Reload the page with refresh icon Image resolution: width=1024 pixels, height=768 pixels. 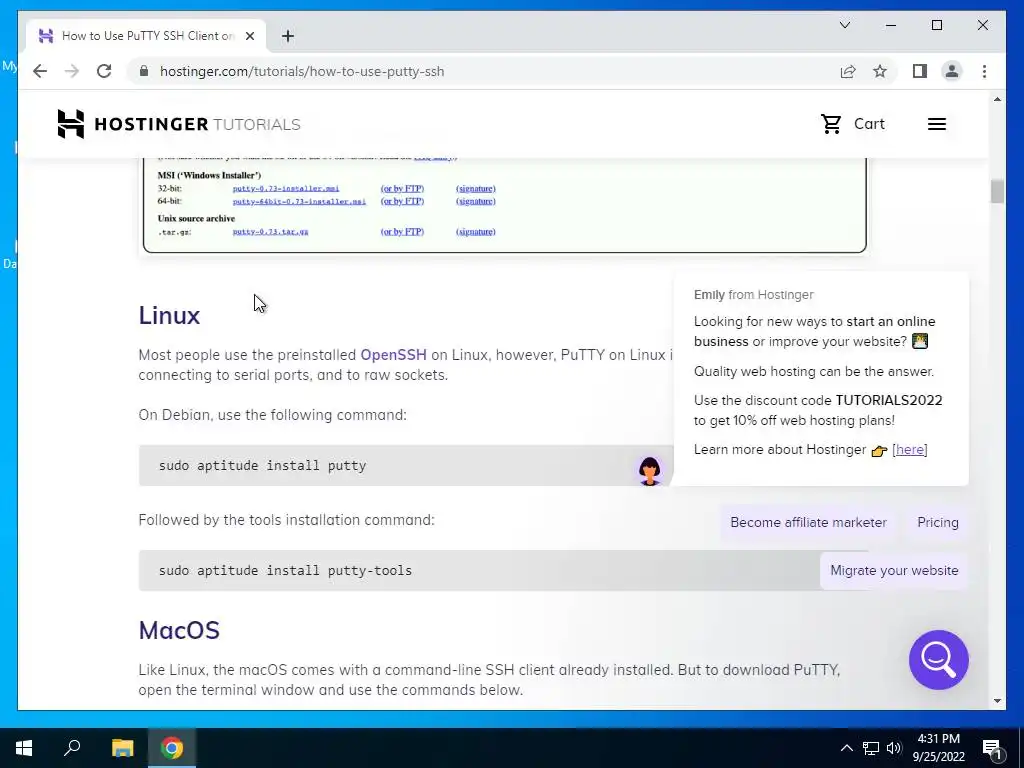(104, 71)
